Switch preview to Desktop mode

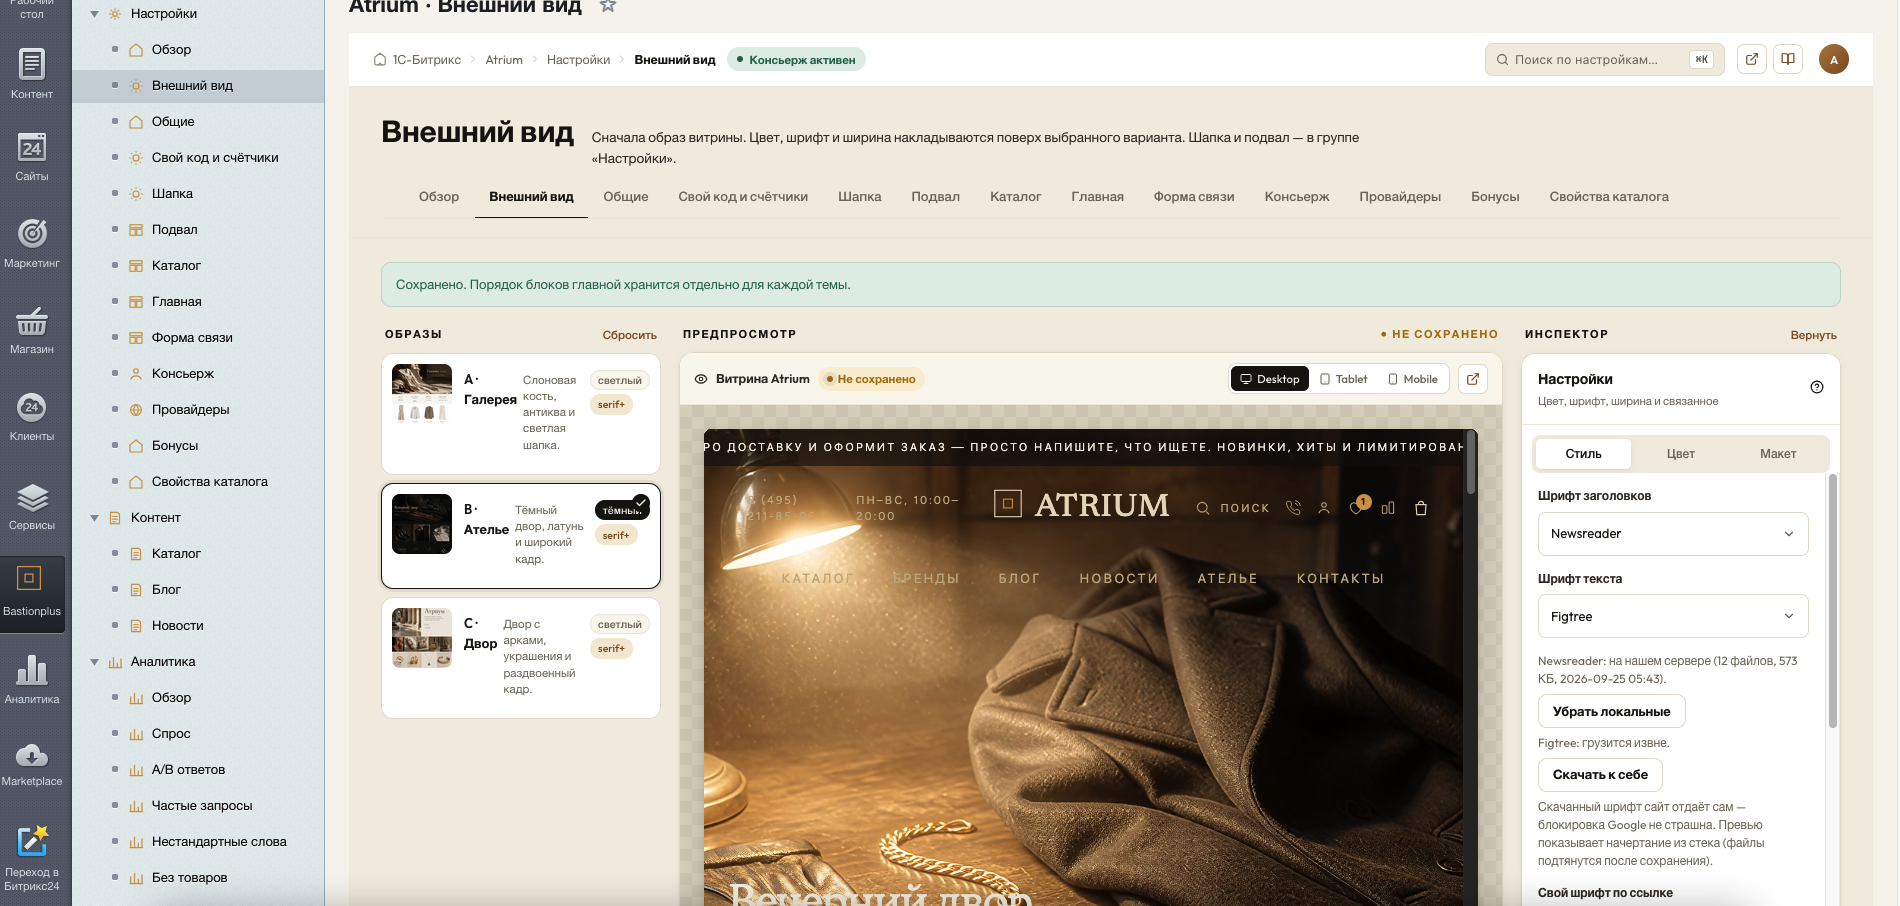coord(1270,379)
